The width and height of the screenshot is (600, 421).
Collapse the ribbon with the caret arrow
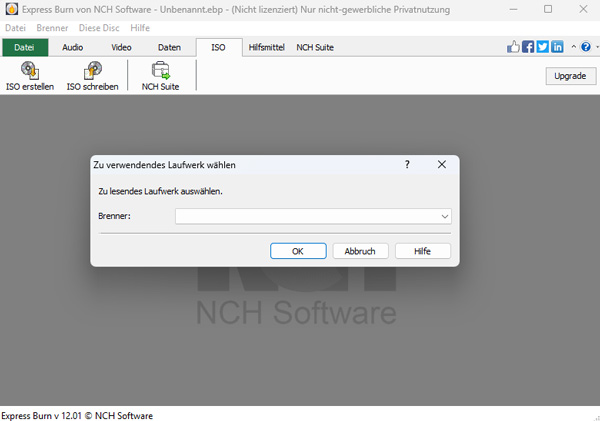574,47
